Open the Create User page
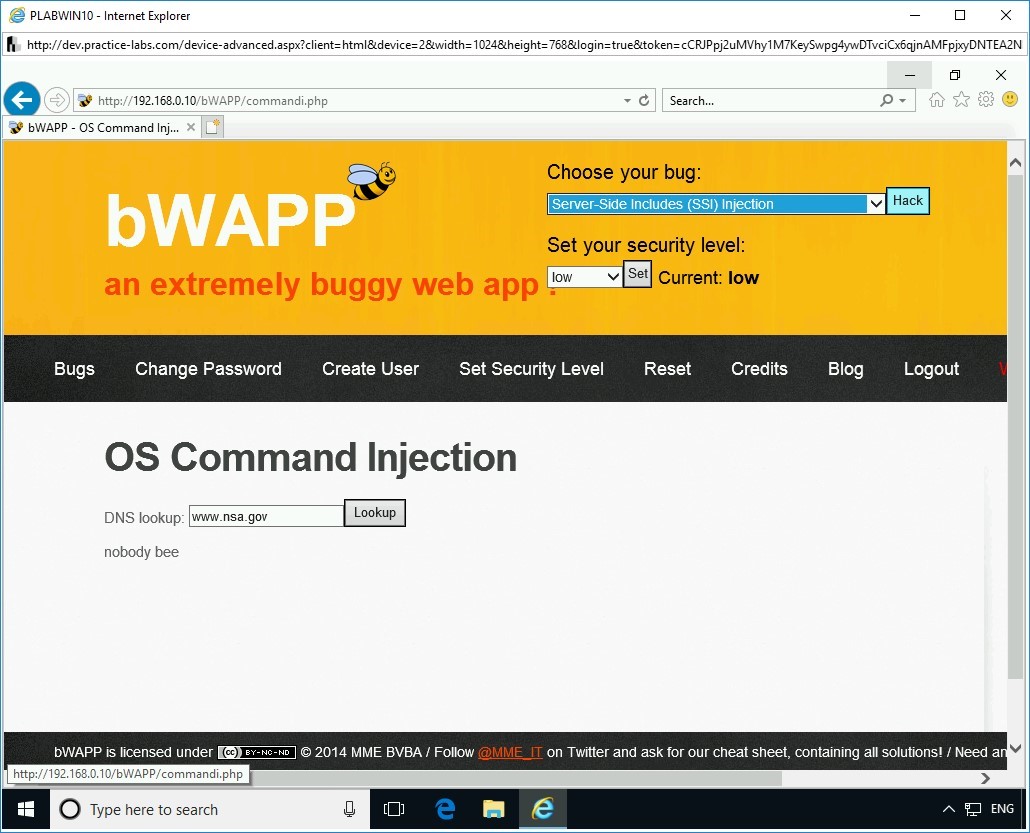Viewport: 1030px width, 833px height. pyautogui.click(x=370, y=369)
